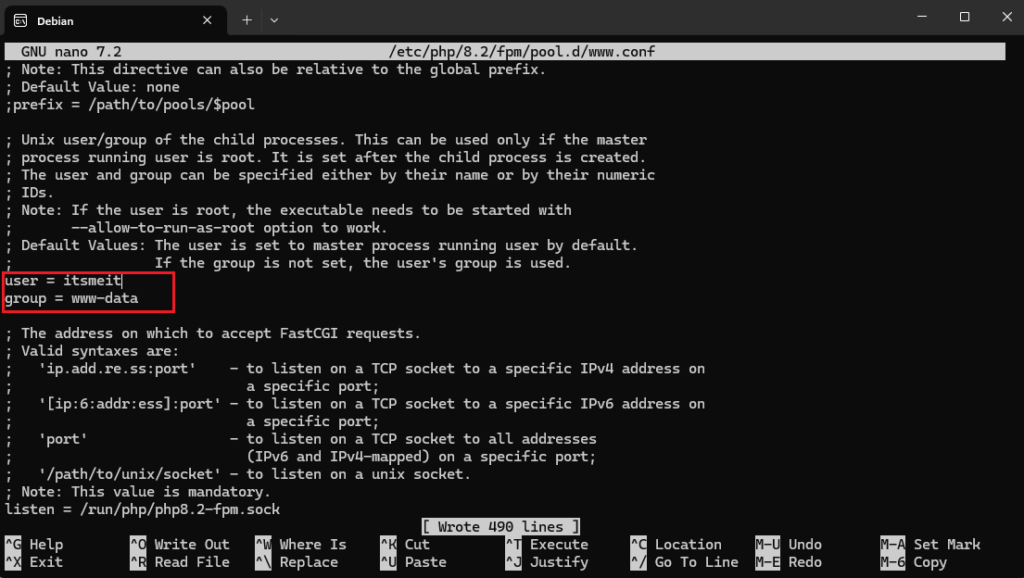Select the Write Out shortcut

point(191,544)
